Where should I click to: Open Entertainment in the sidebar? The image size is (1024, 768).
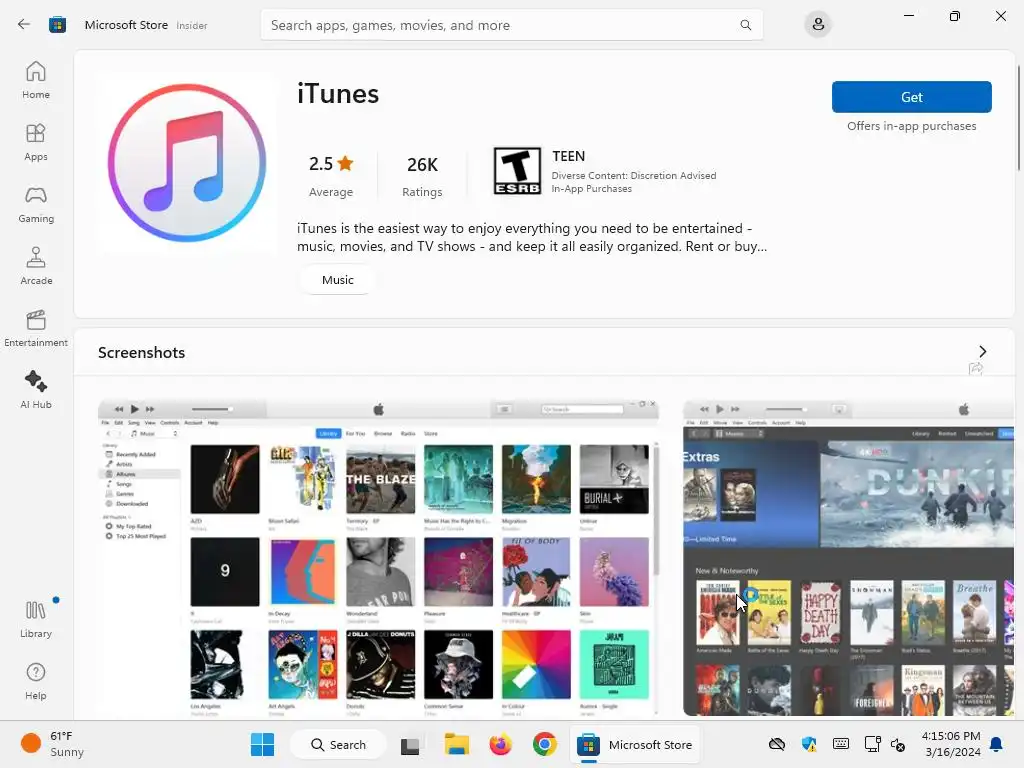[36, 328]
